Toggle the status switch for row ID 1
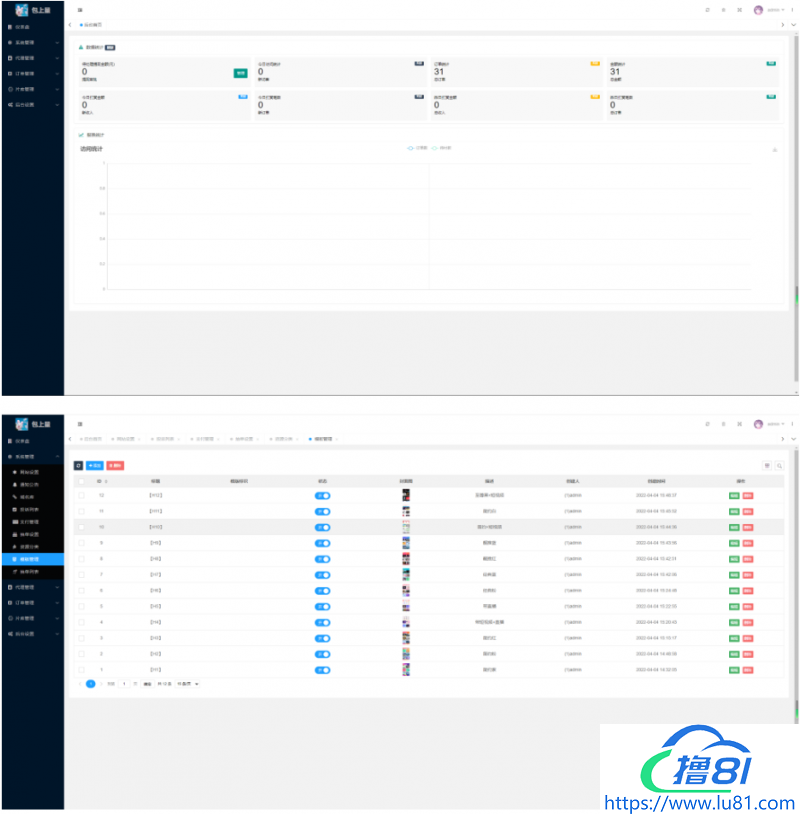The height and width of the screenshot is (814, 800). tap(323, 669)
